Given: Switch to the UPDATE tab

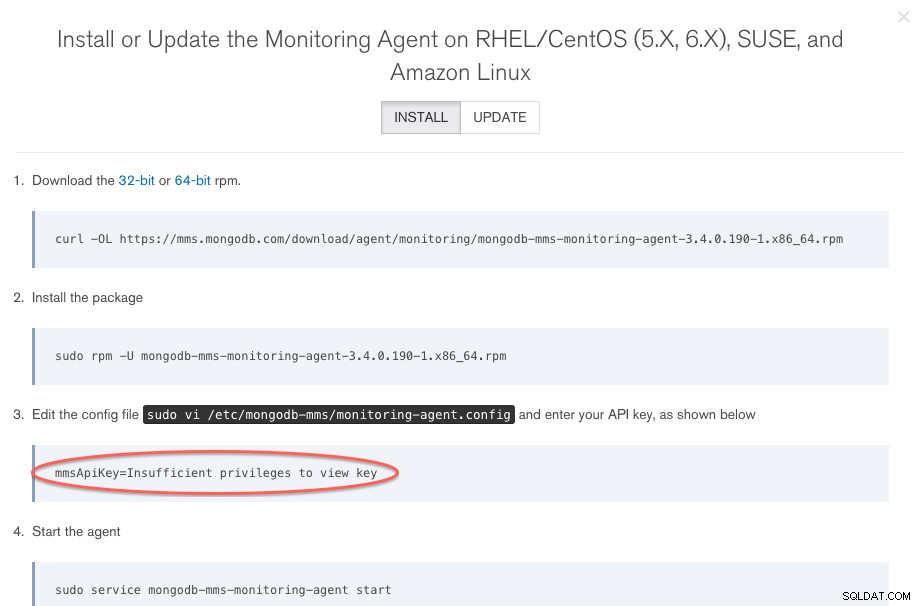Looking at the screenshot, I should [x=500, y=117].
